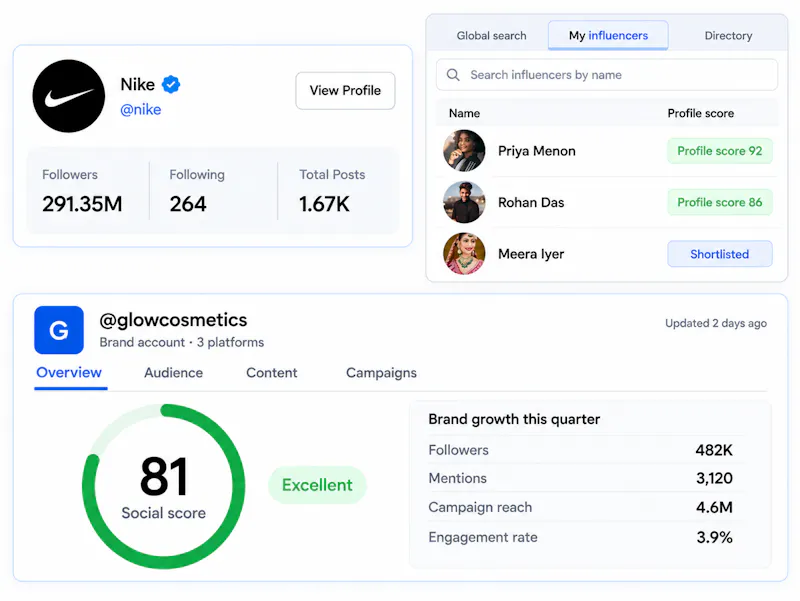Click the 264 following value
Screen dimensions: 800x601
(x=188, y=204)
